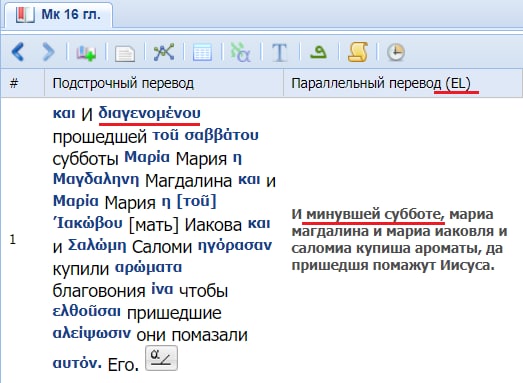523x383 pixels.
Task: Click the Greek alpha word-analysis icon
Action: (241, 52)
